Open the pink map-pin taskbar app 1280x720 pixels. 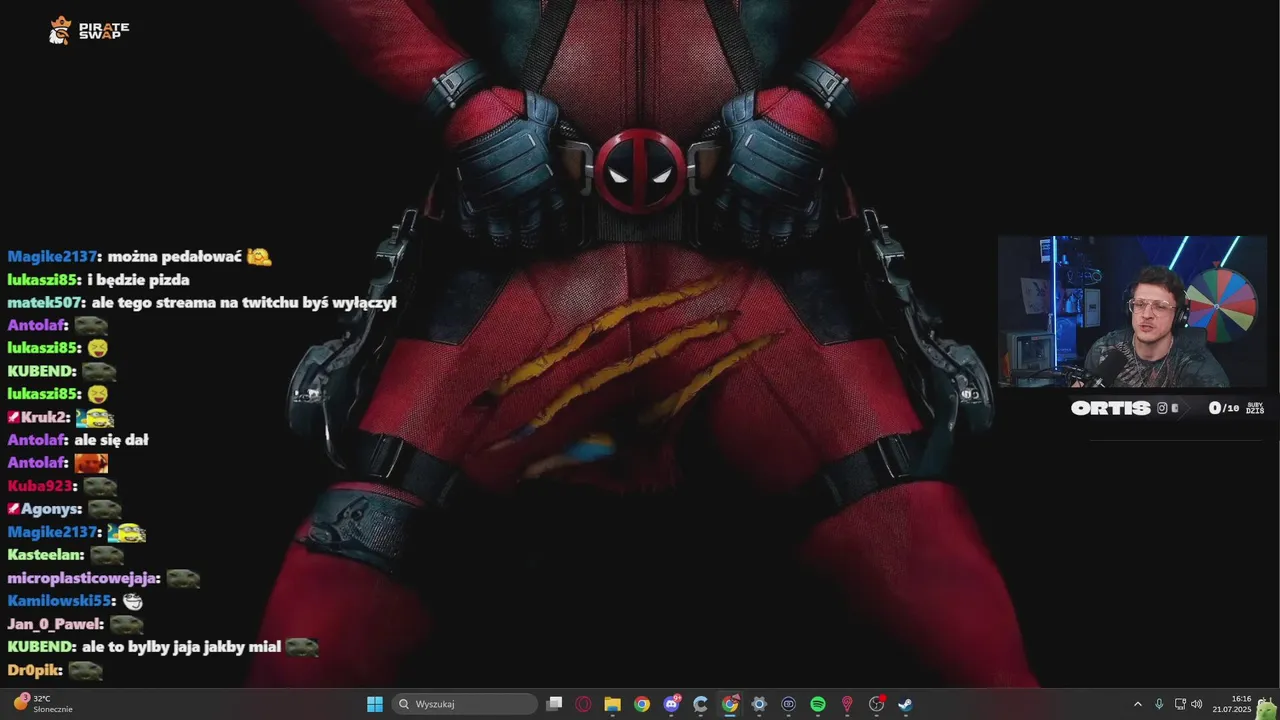[x=847, y=704]
